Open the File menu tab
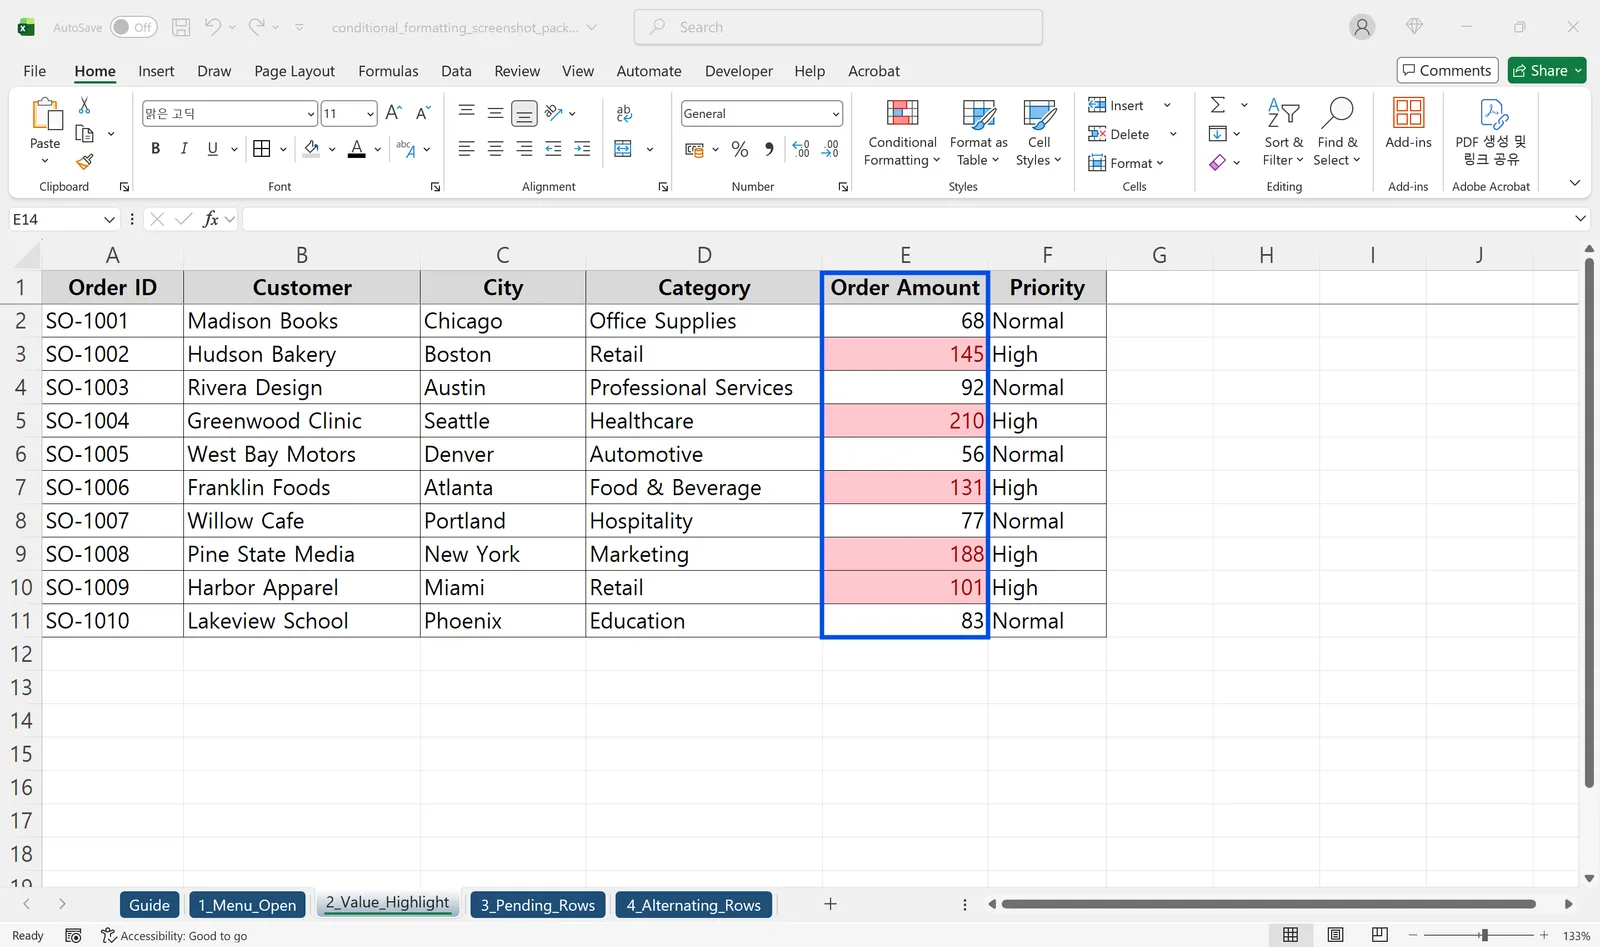 34,71
